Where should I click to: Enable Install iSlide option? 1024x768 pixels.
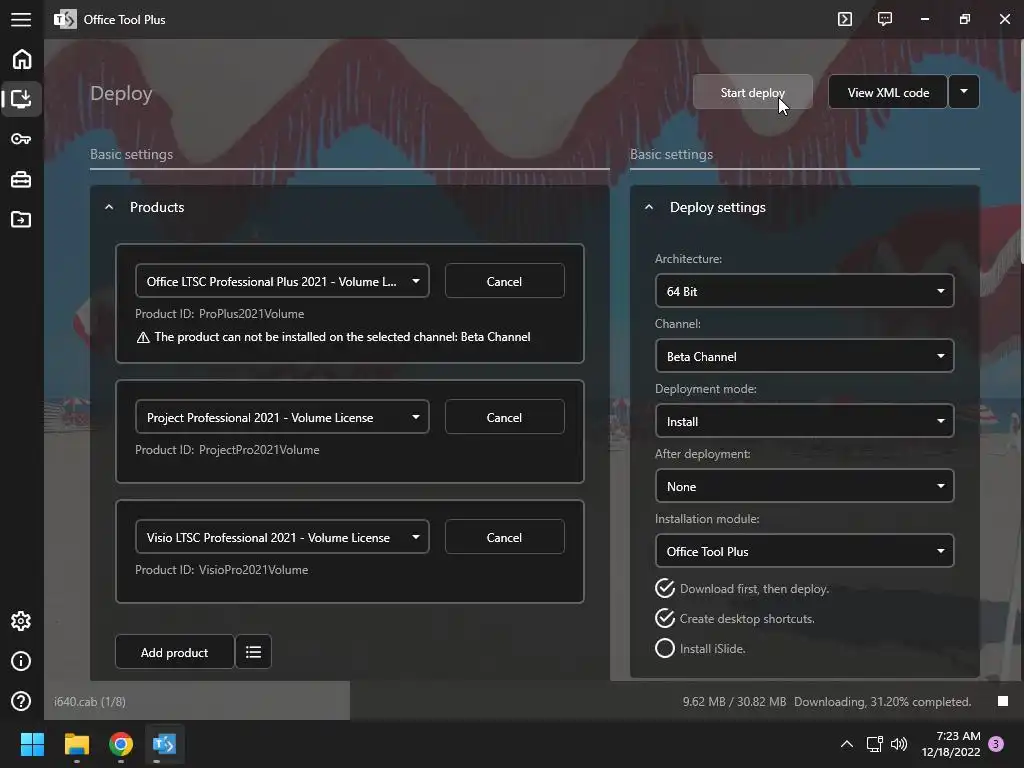700,648
